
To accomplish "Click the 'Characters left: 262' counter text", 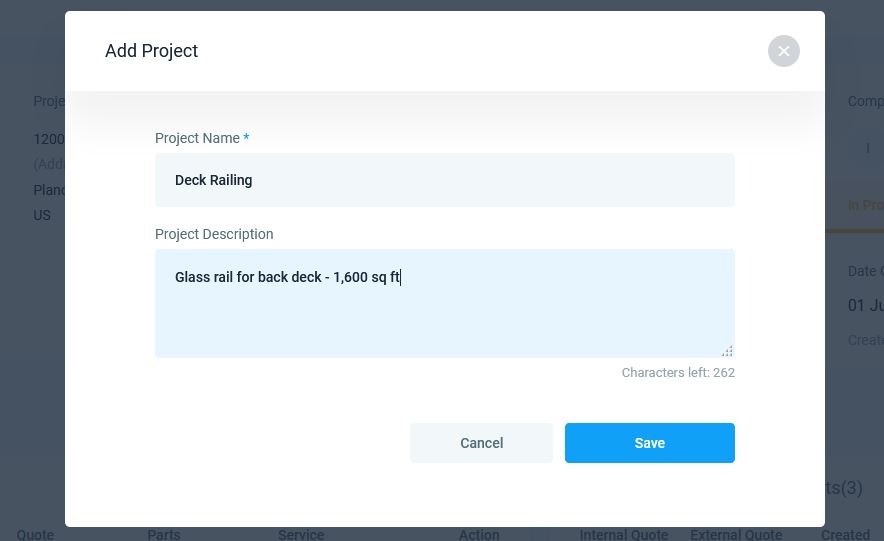I will pyautogui.click(x=678, y=373).
